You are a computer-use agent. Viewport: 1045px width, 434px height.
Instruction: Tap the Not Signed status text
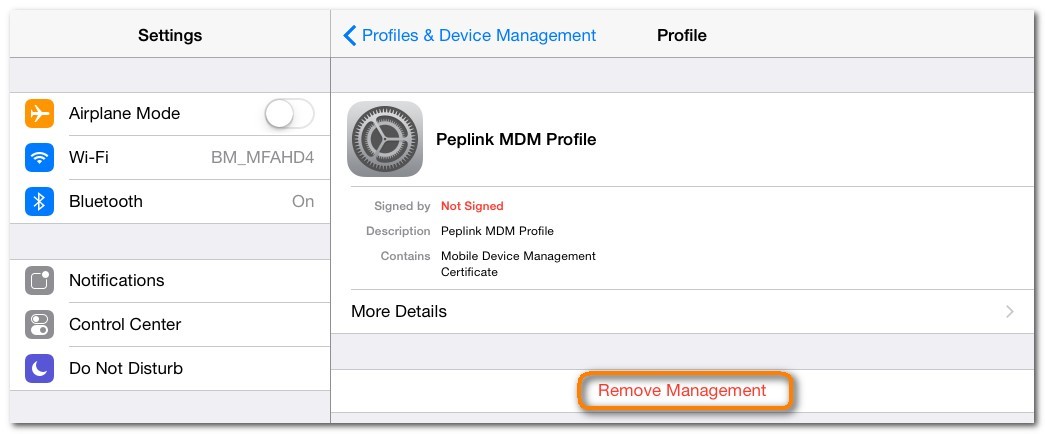click(472, 206)
